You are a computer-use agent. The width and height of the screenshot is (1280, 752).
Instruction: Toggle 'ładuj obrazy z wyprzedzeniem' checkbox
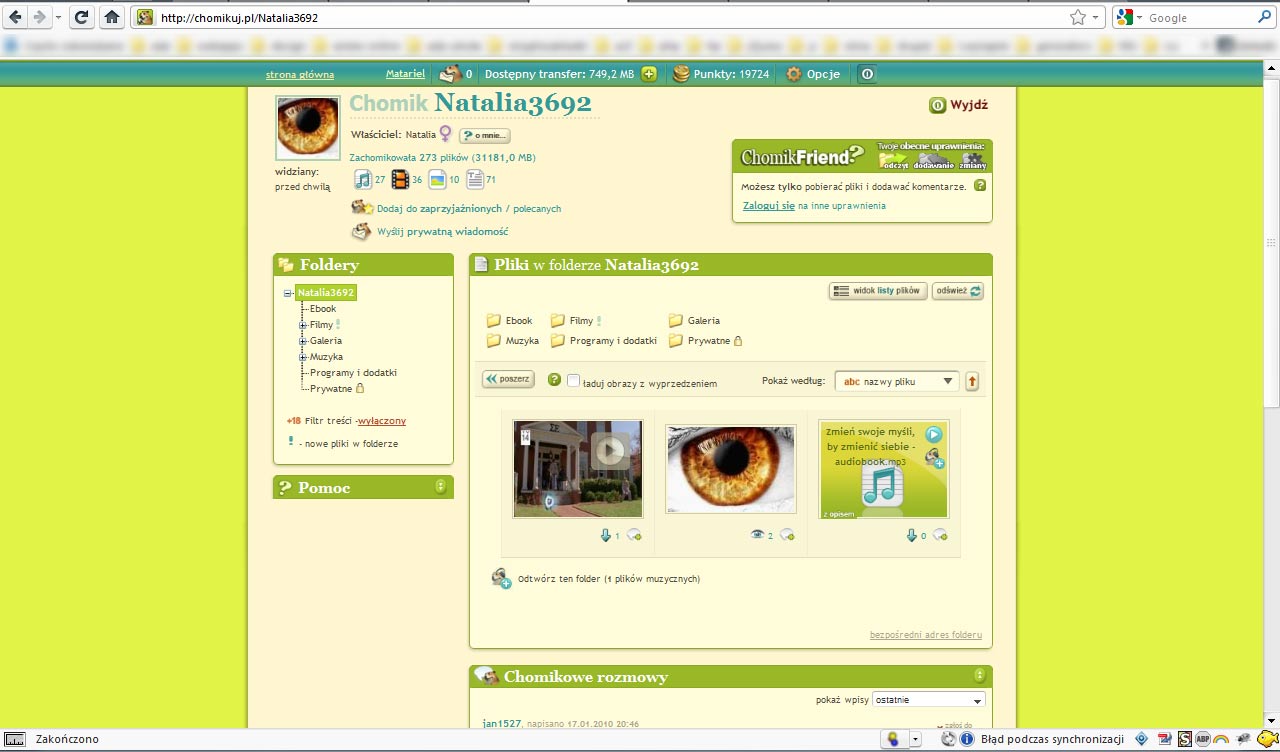pyautogui.click(x=574, y=381)
